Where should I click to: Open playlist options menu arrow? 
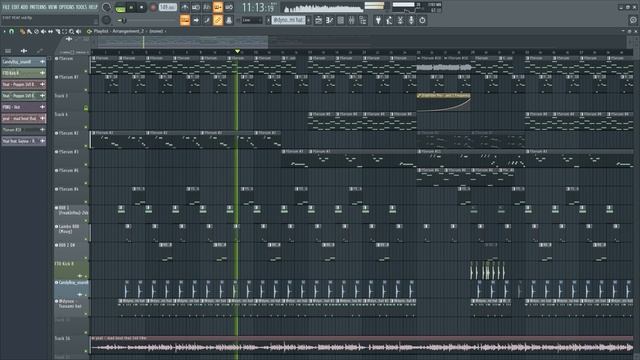[x=4, y=31]
